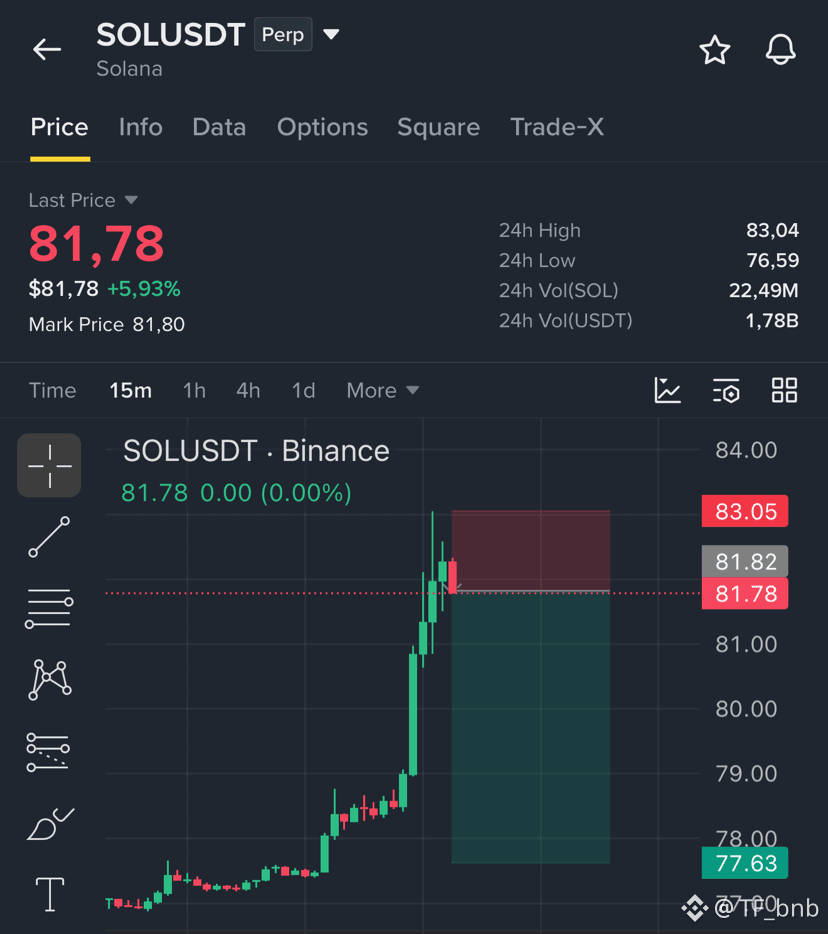Open chart indicators icon
The height and width of the screenshot is (934, 828).
point(667,391)
